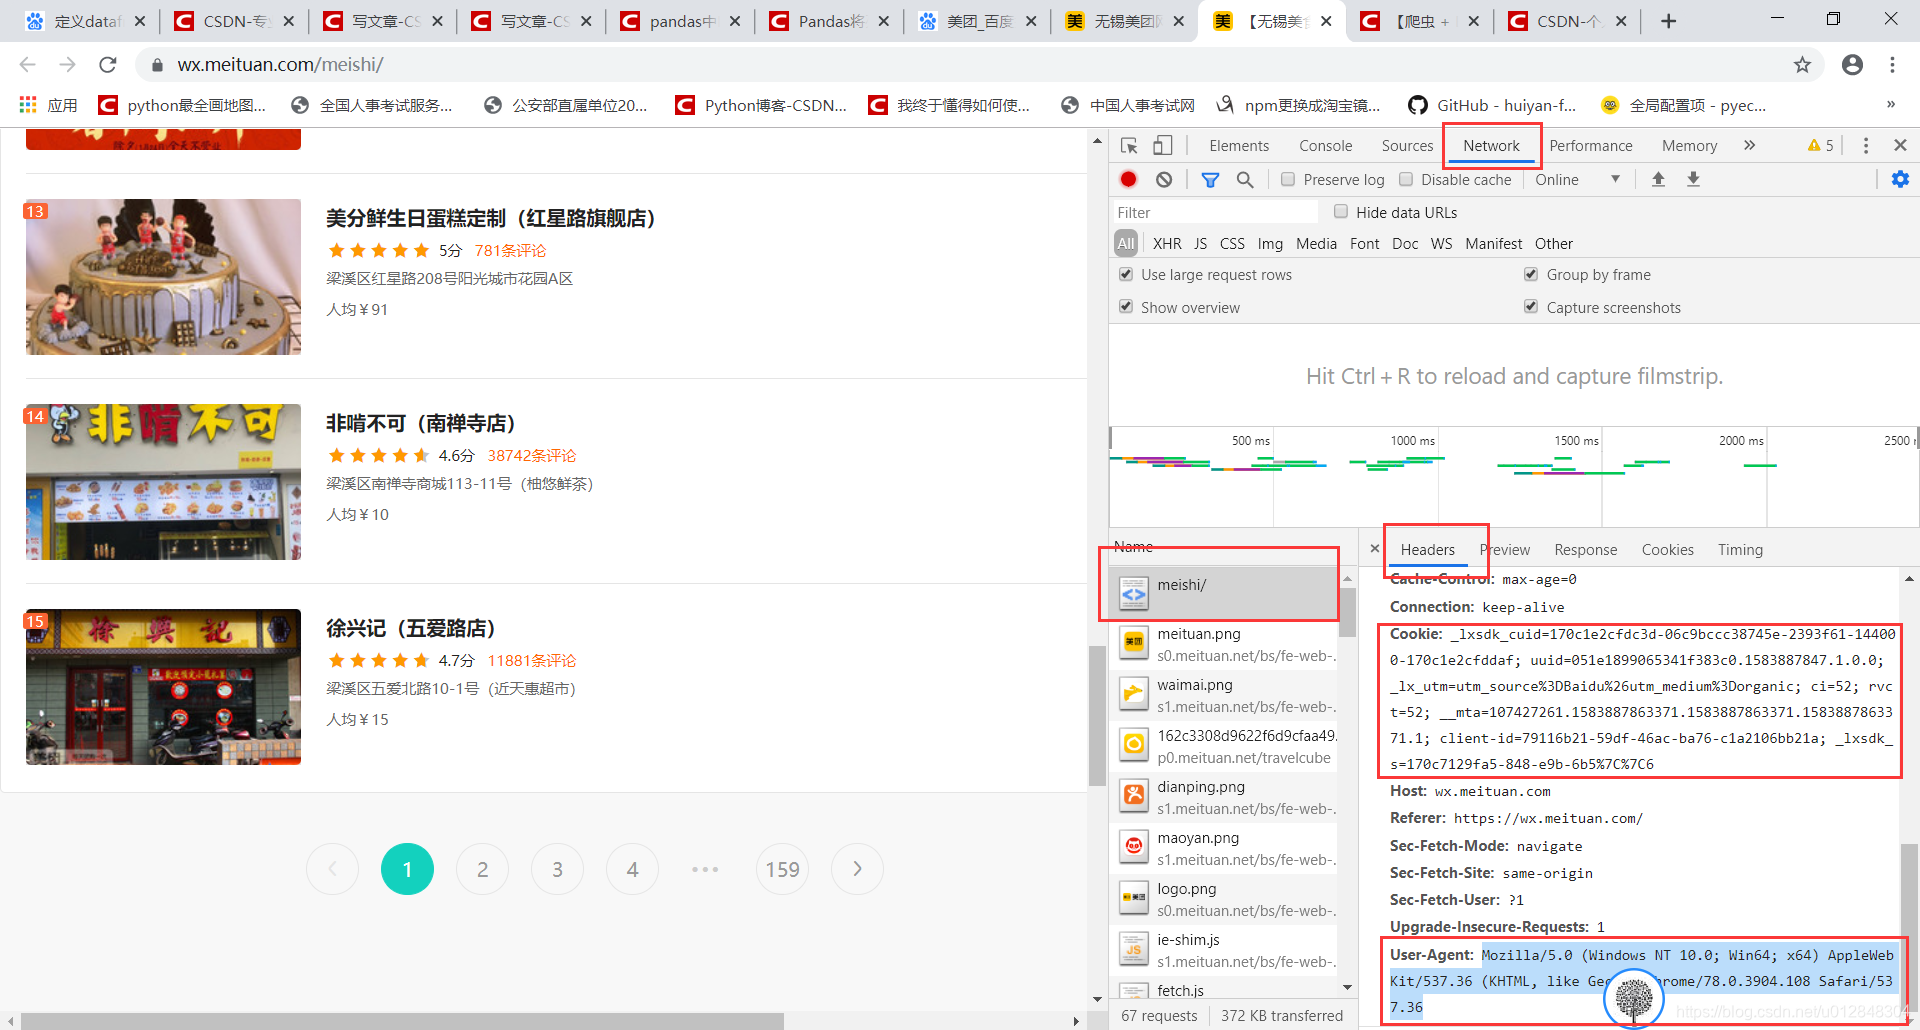Open the Performance tab
Viewport: 1920px width, 1030px height.
tap(1591, 146)
